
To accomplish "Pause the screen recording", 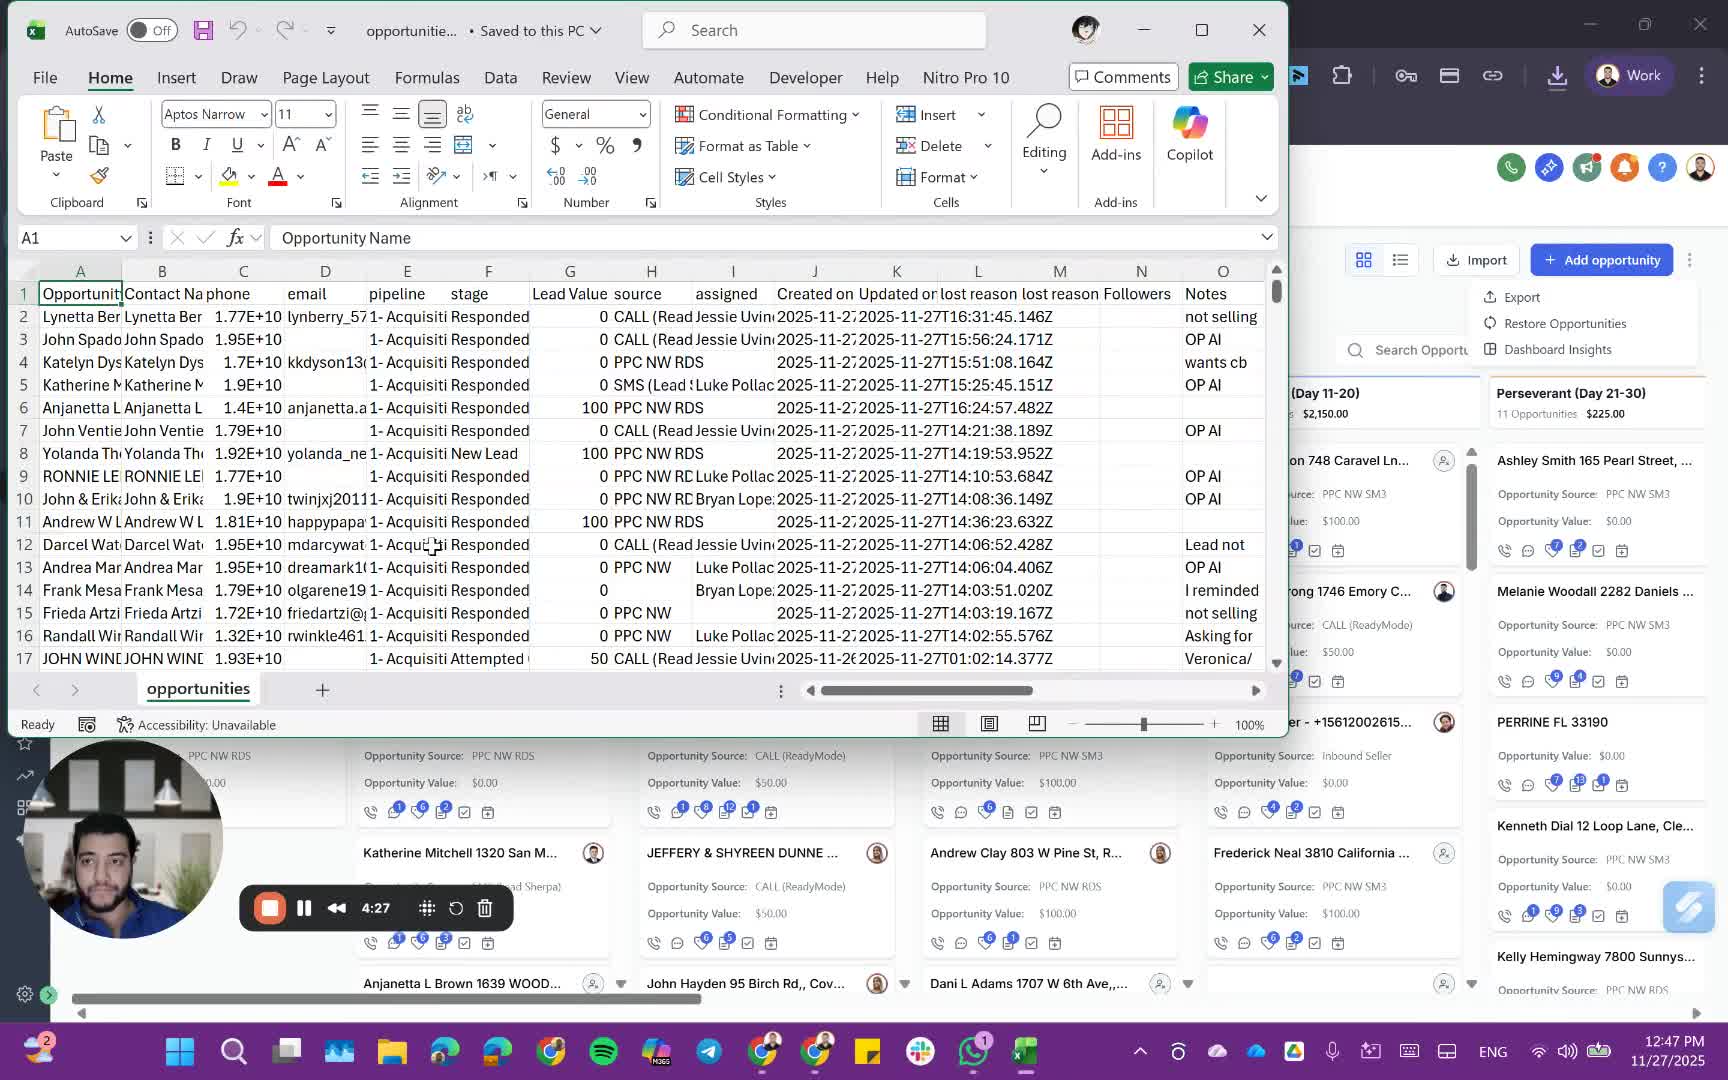I will pos(304,908).
